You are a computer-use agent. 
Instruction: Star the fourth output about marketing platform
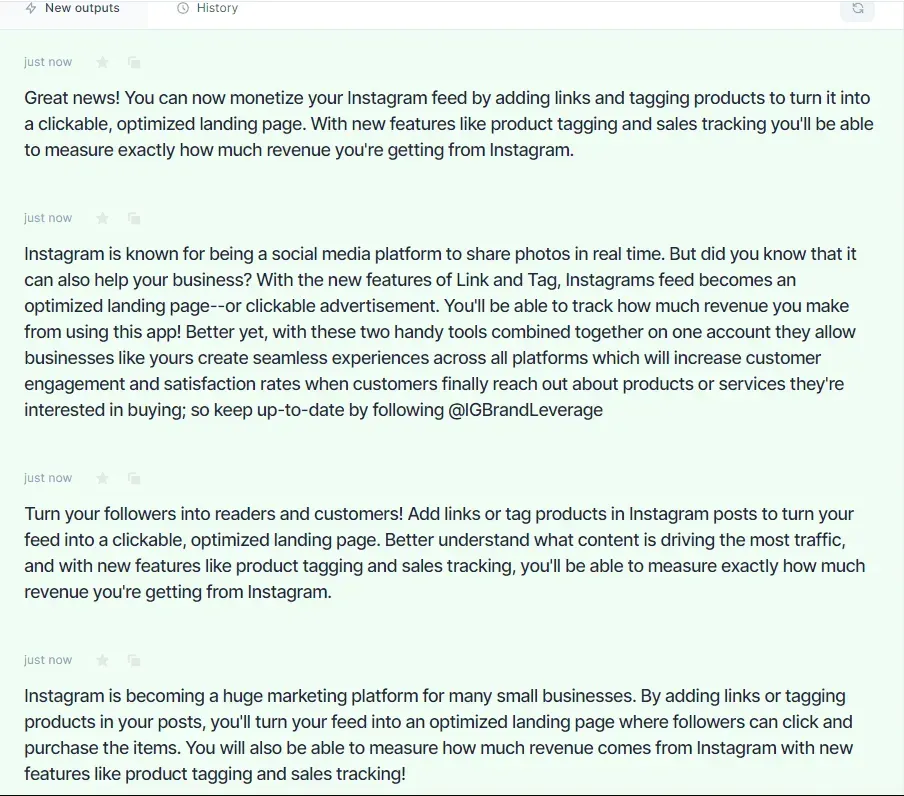click(103, 661)
